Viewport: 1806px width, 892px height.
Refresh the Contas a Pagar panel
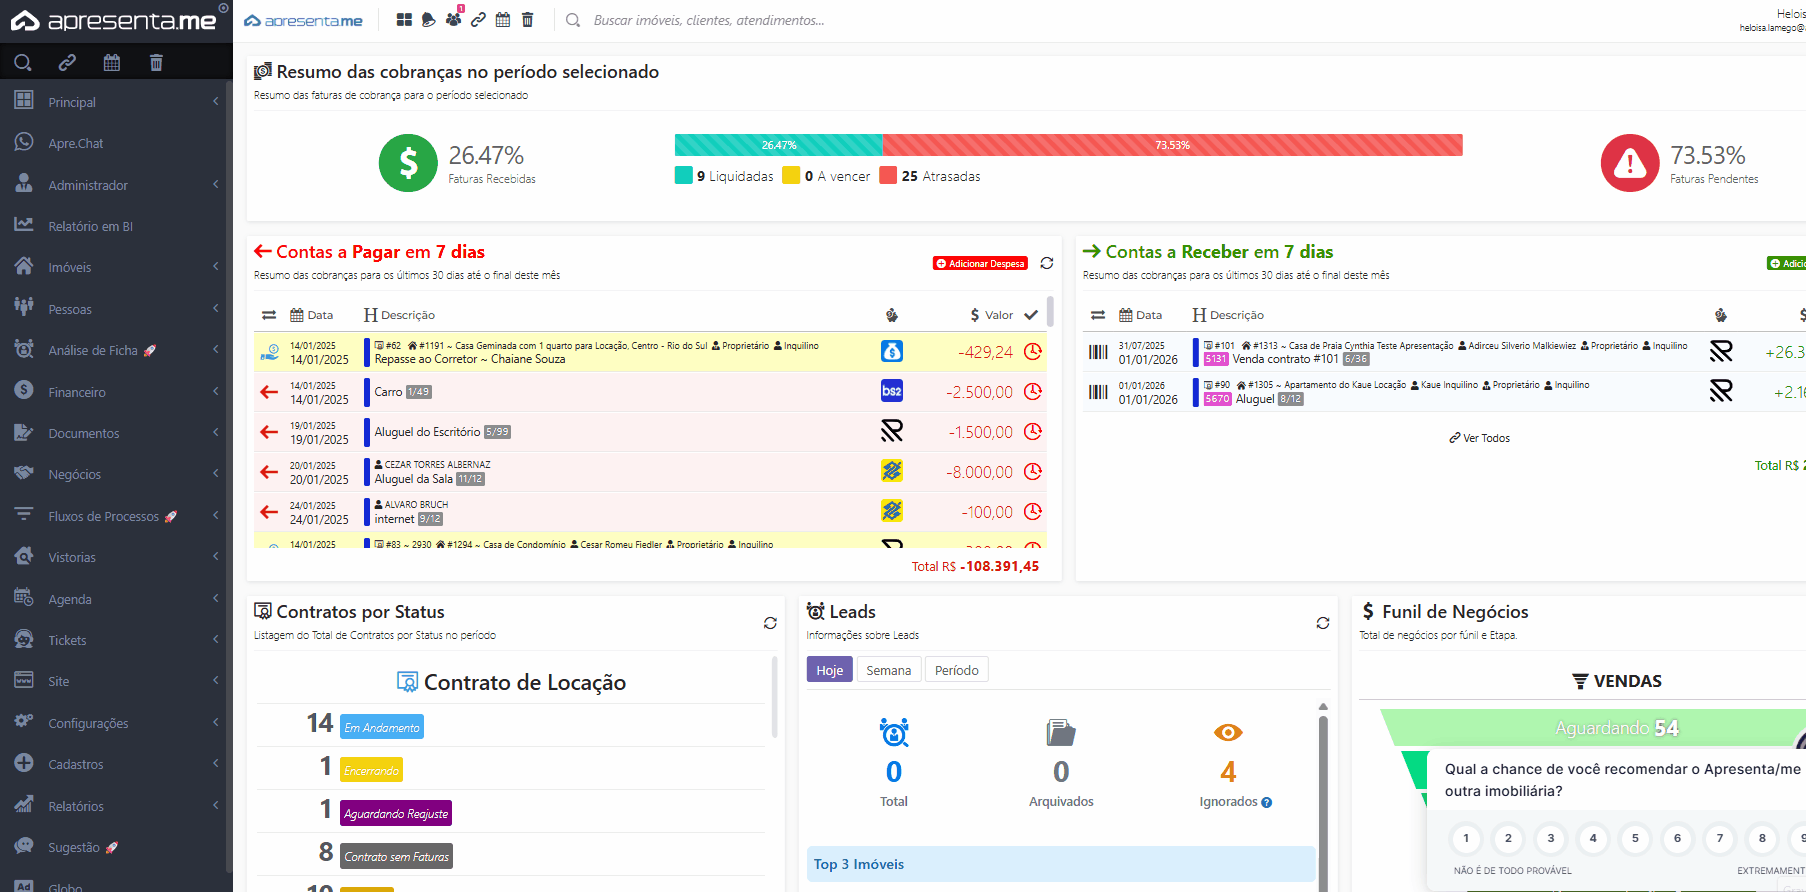coord(1046,263)
